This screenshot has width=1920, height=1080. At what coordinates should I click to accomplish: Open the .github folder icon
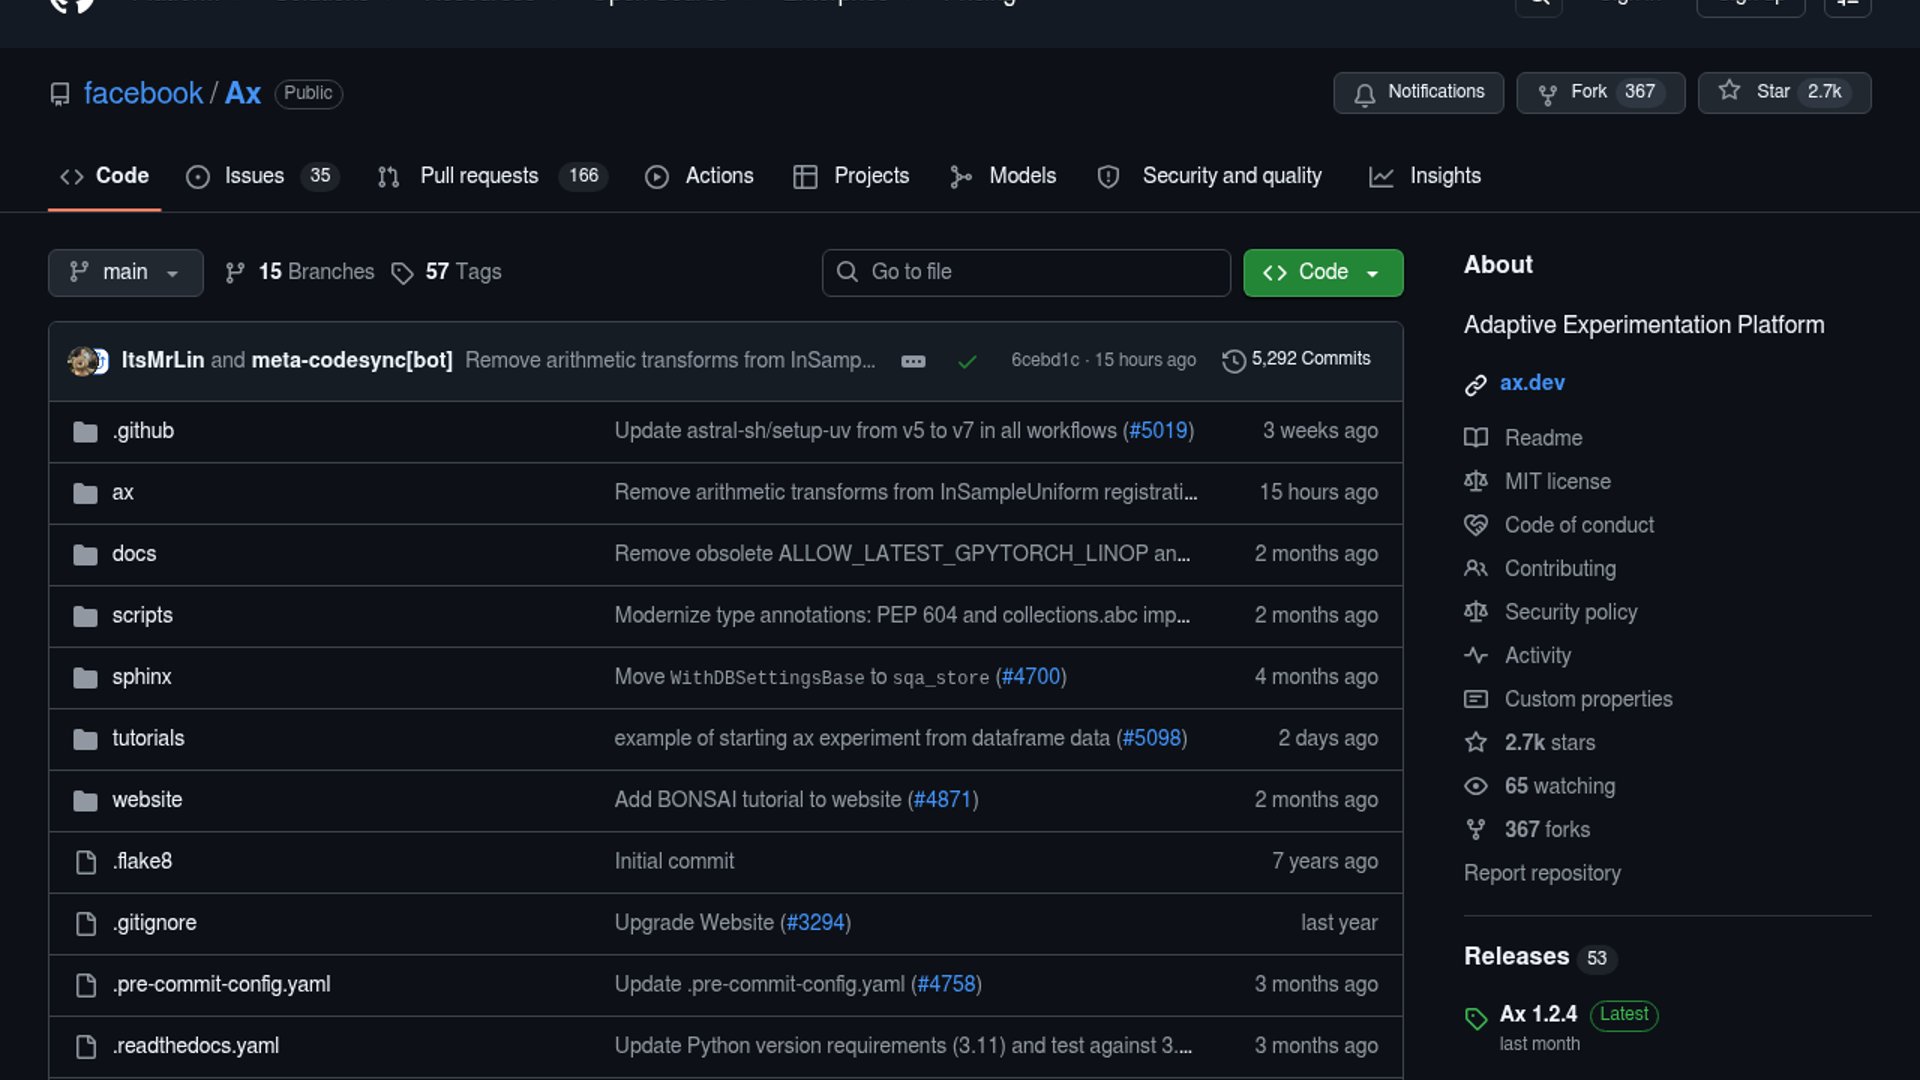(85, 432)
